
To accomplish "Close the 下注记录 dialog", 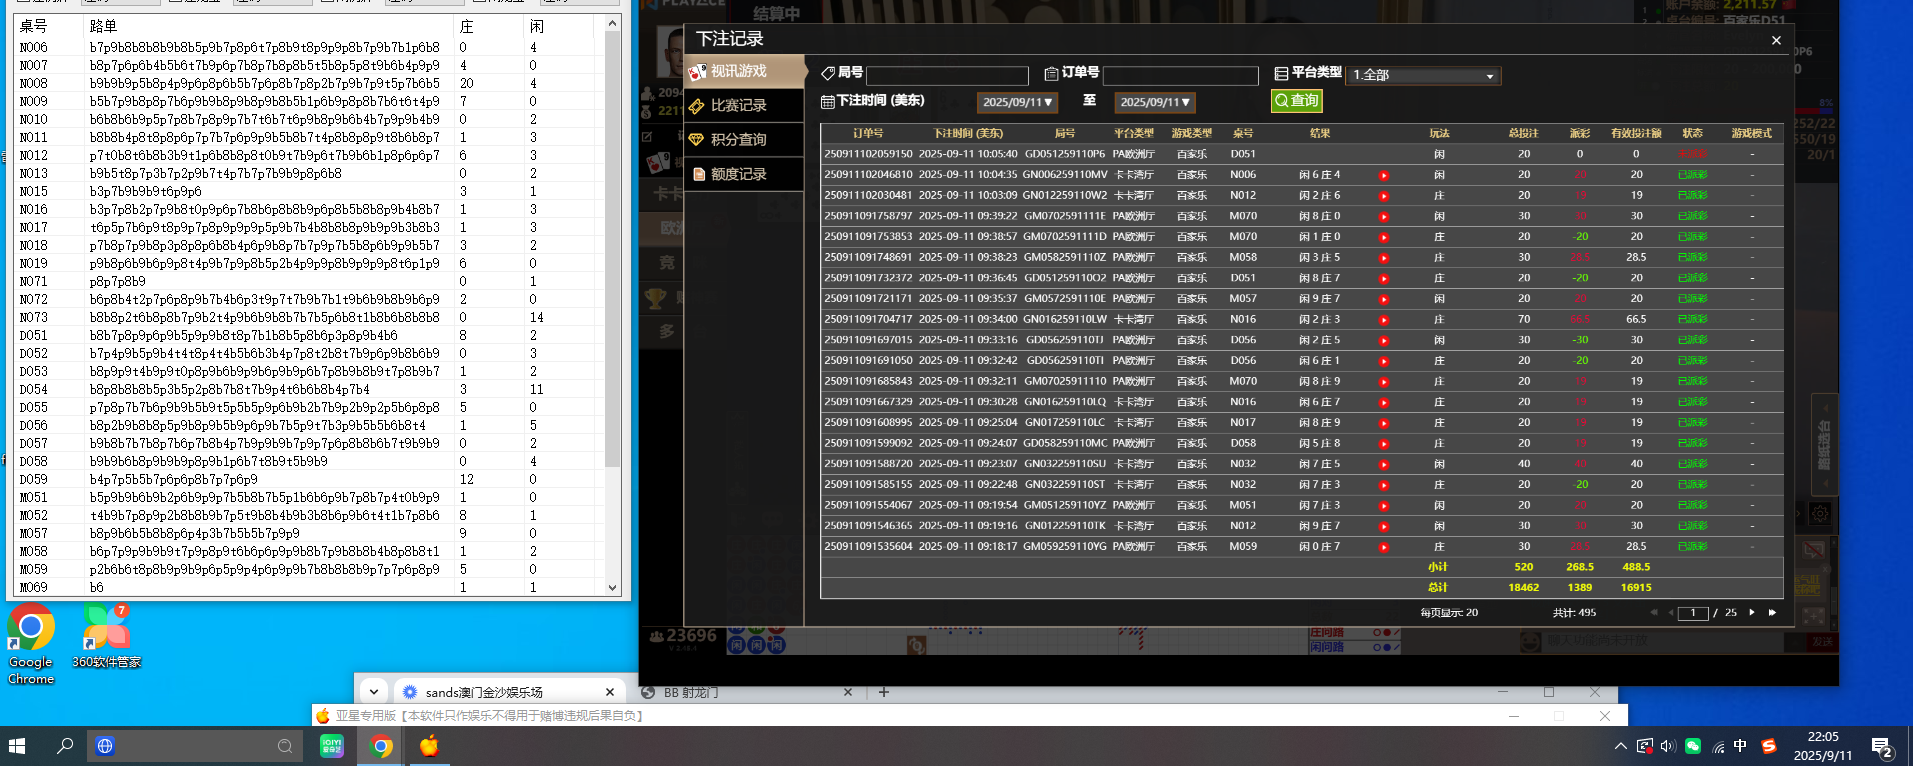I will click(x=1776, y=40).
